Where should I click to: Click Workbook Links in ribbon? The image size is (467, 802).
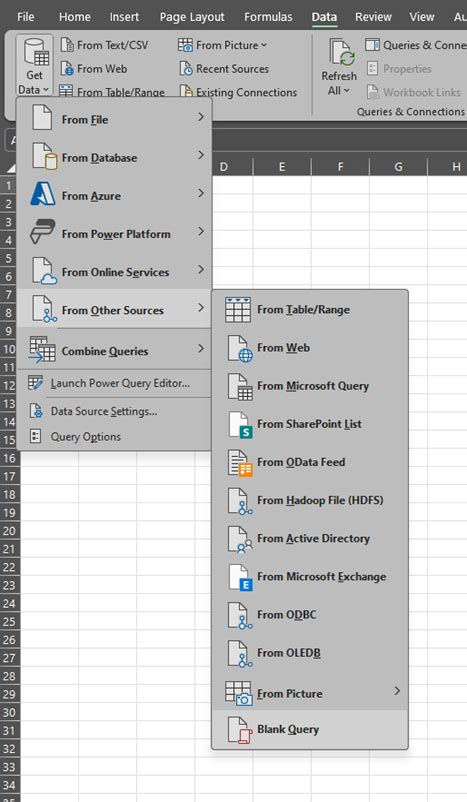coord(414,92)
